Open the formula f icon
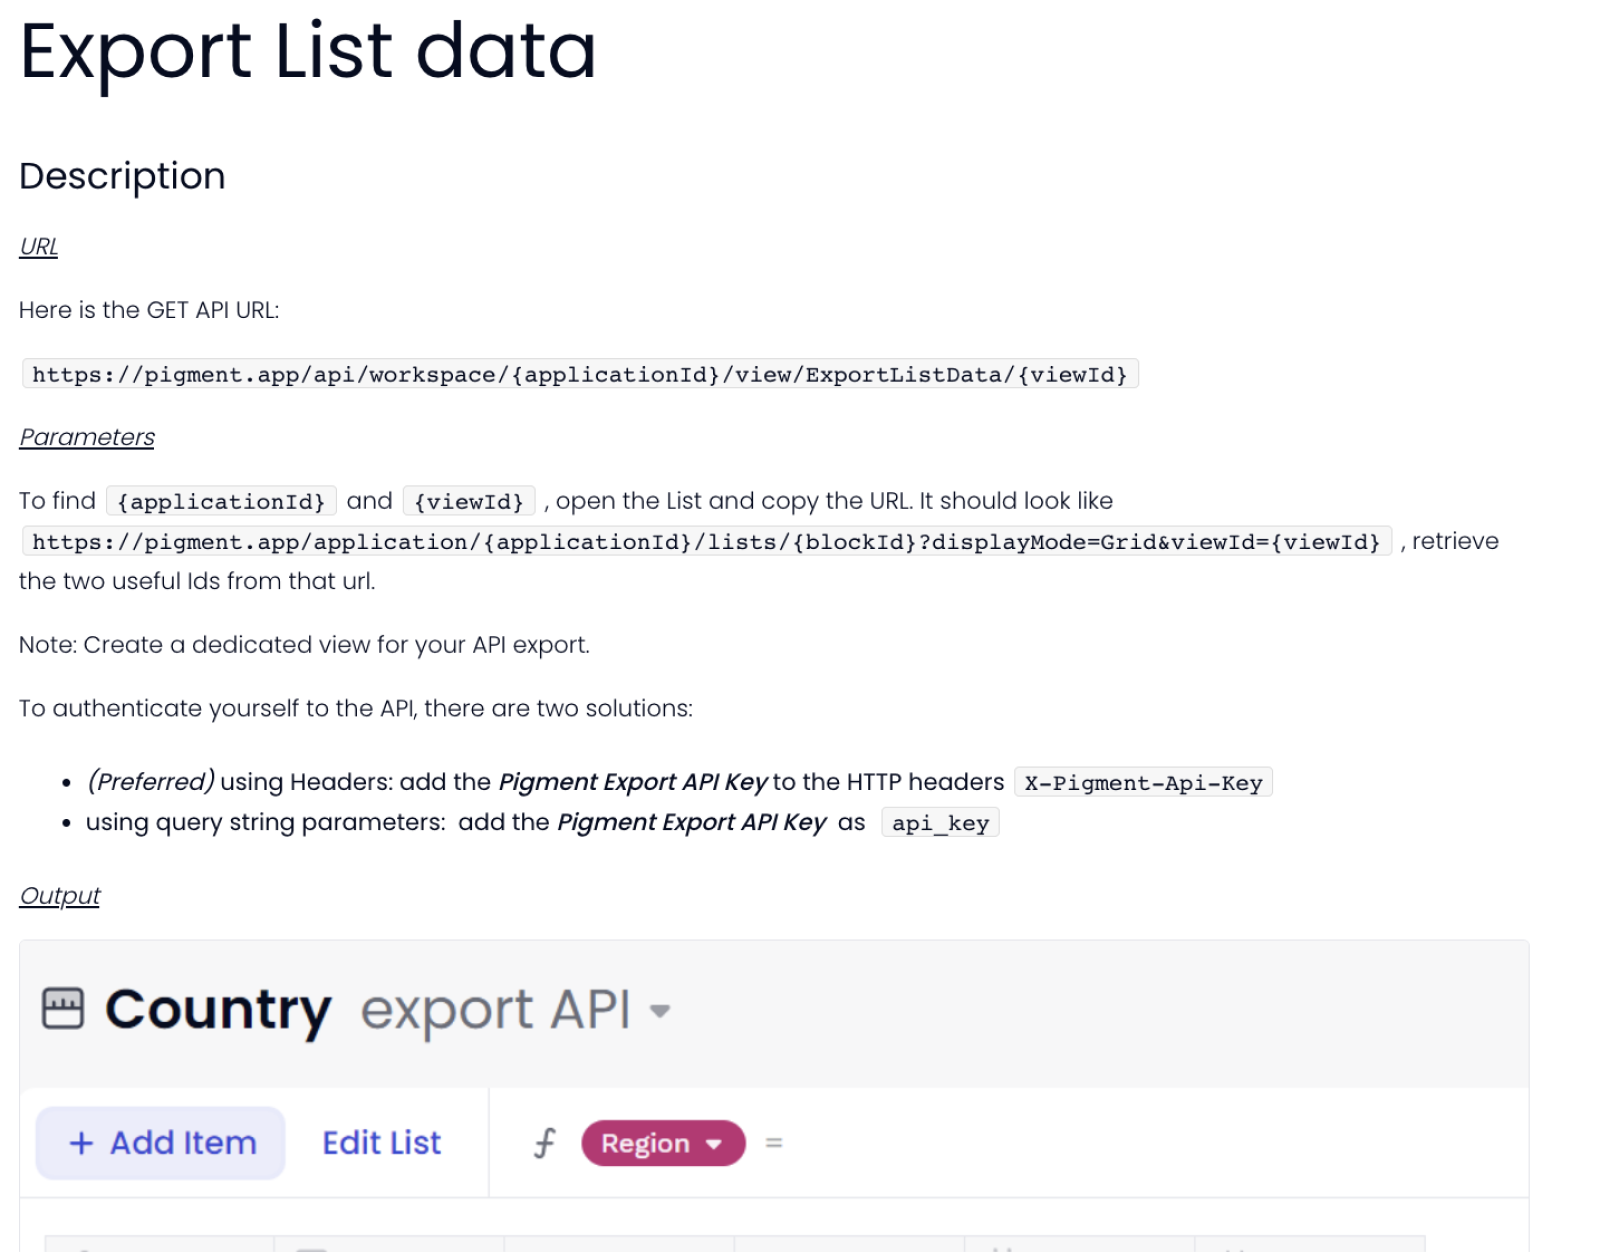 tap(544, 1142)
